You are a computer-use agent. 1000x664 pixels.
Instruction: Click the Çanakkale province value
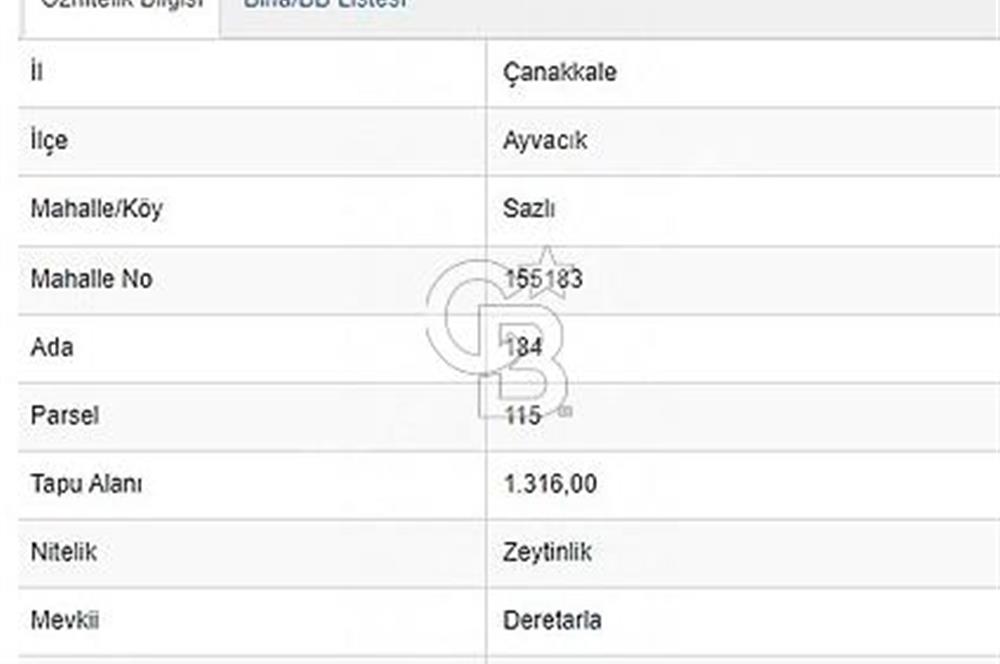point(560,73)
